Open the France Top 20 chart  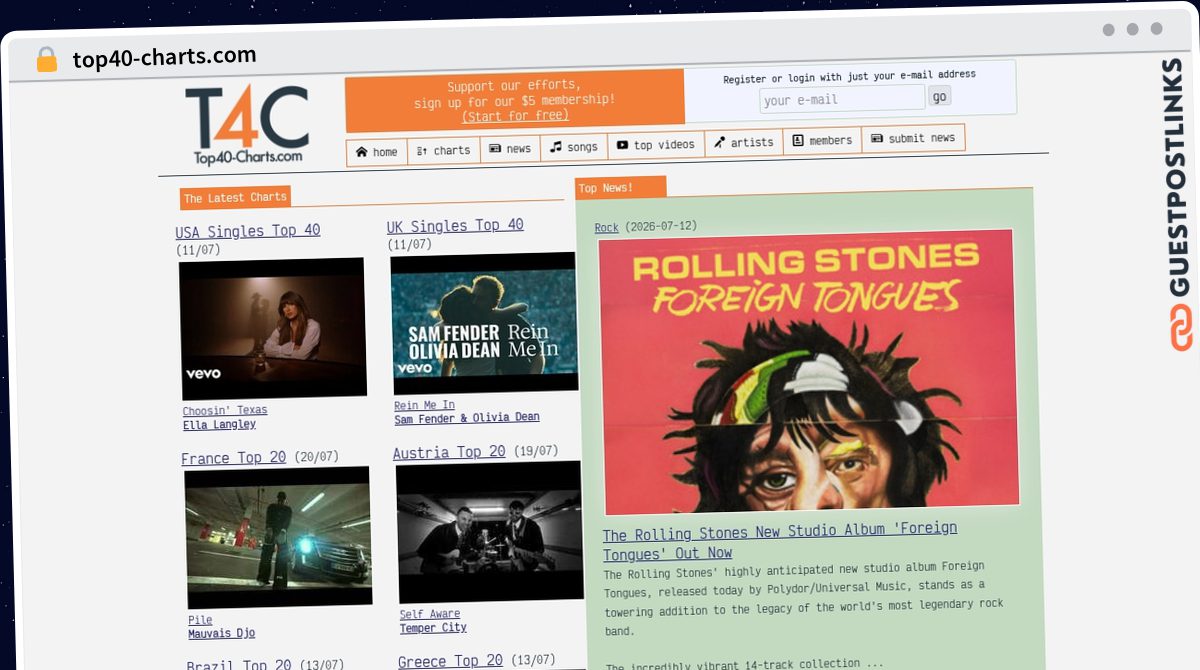[x=233, y=458]
